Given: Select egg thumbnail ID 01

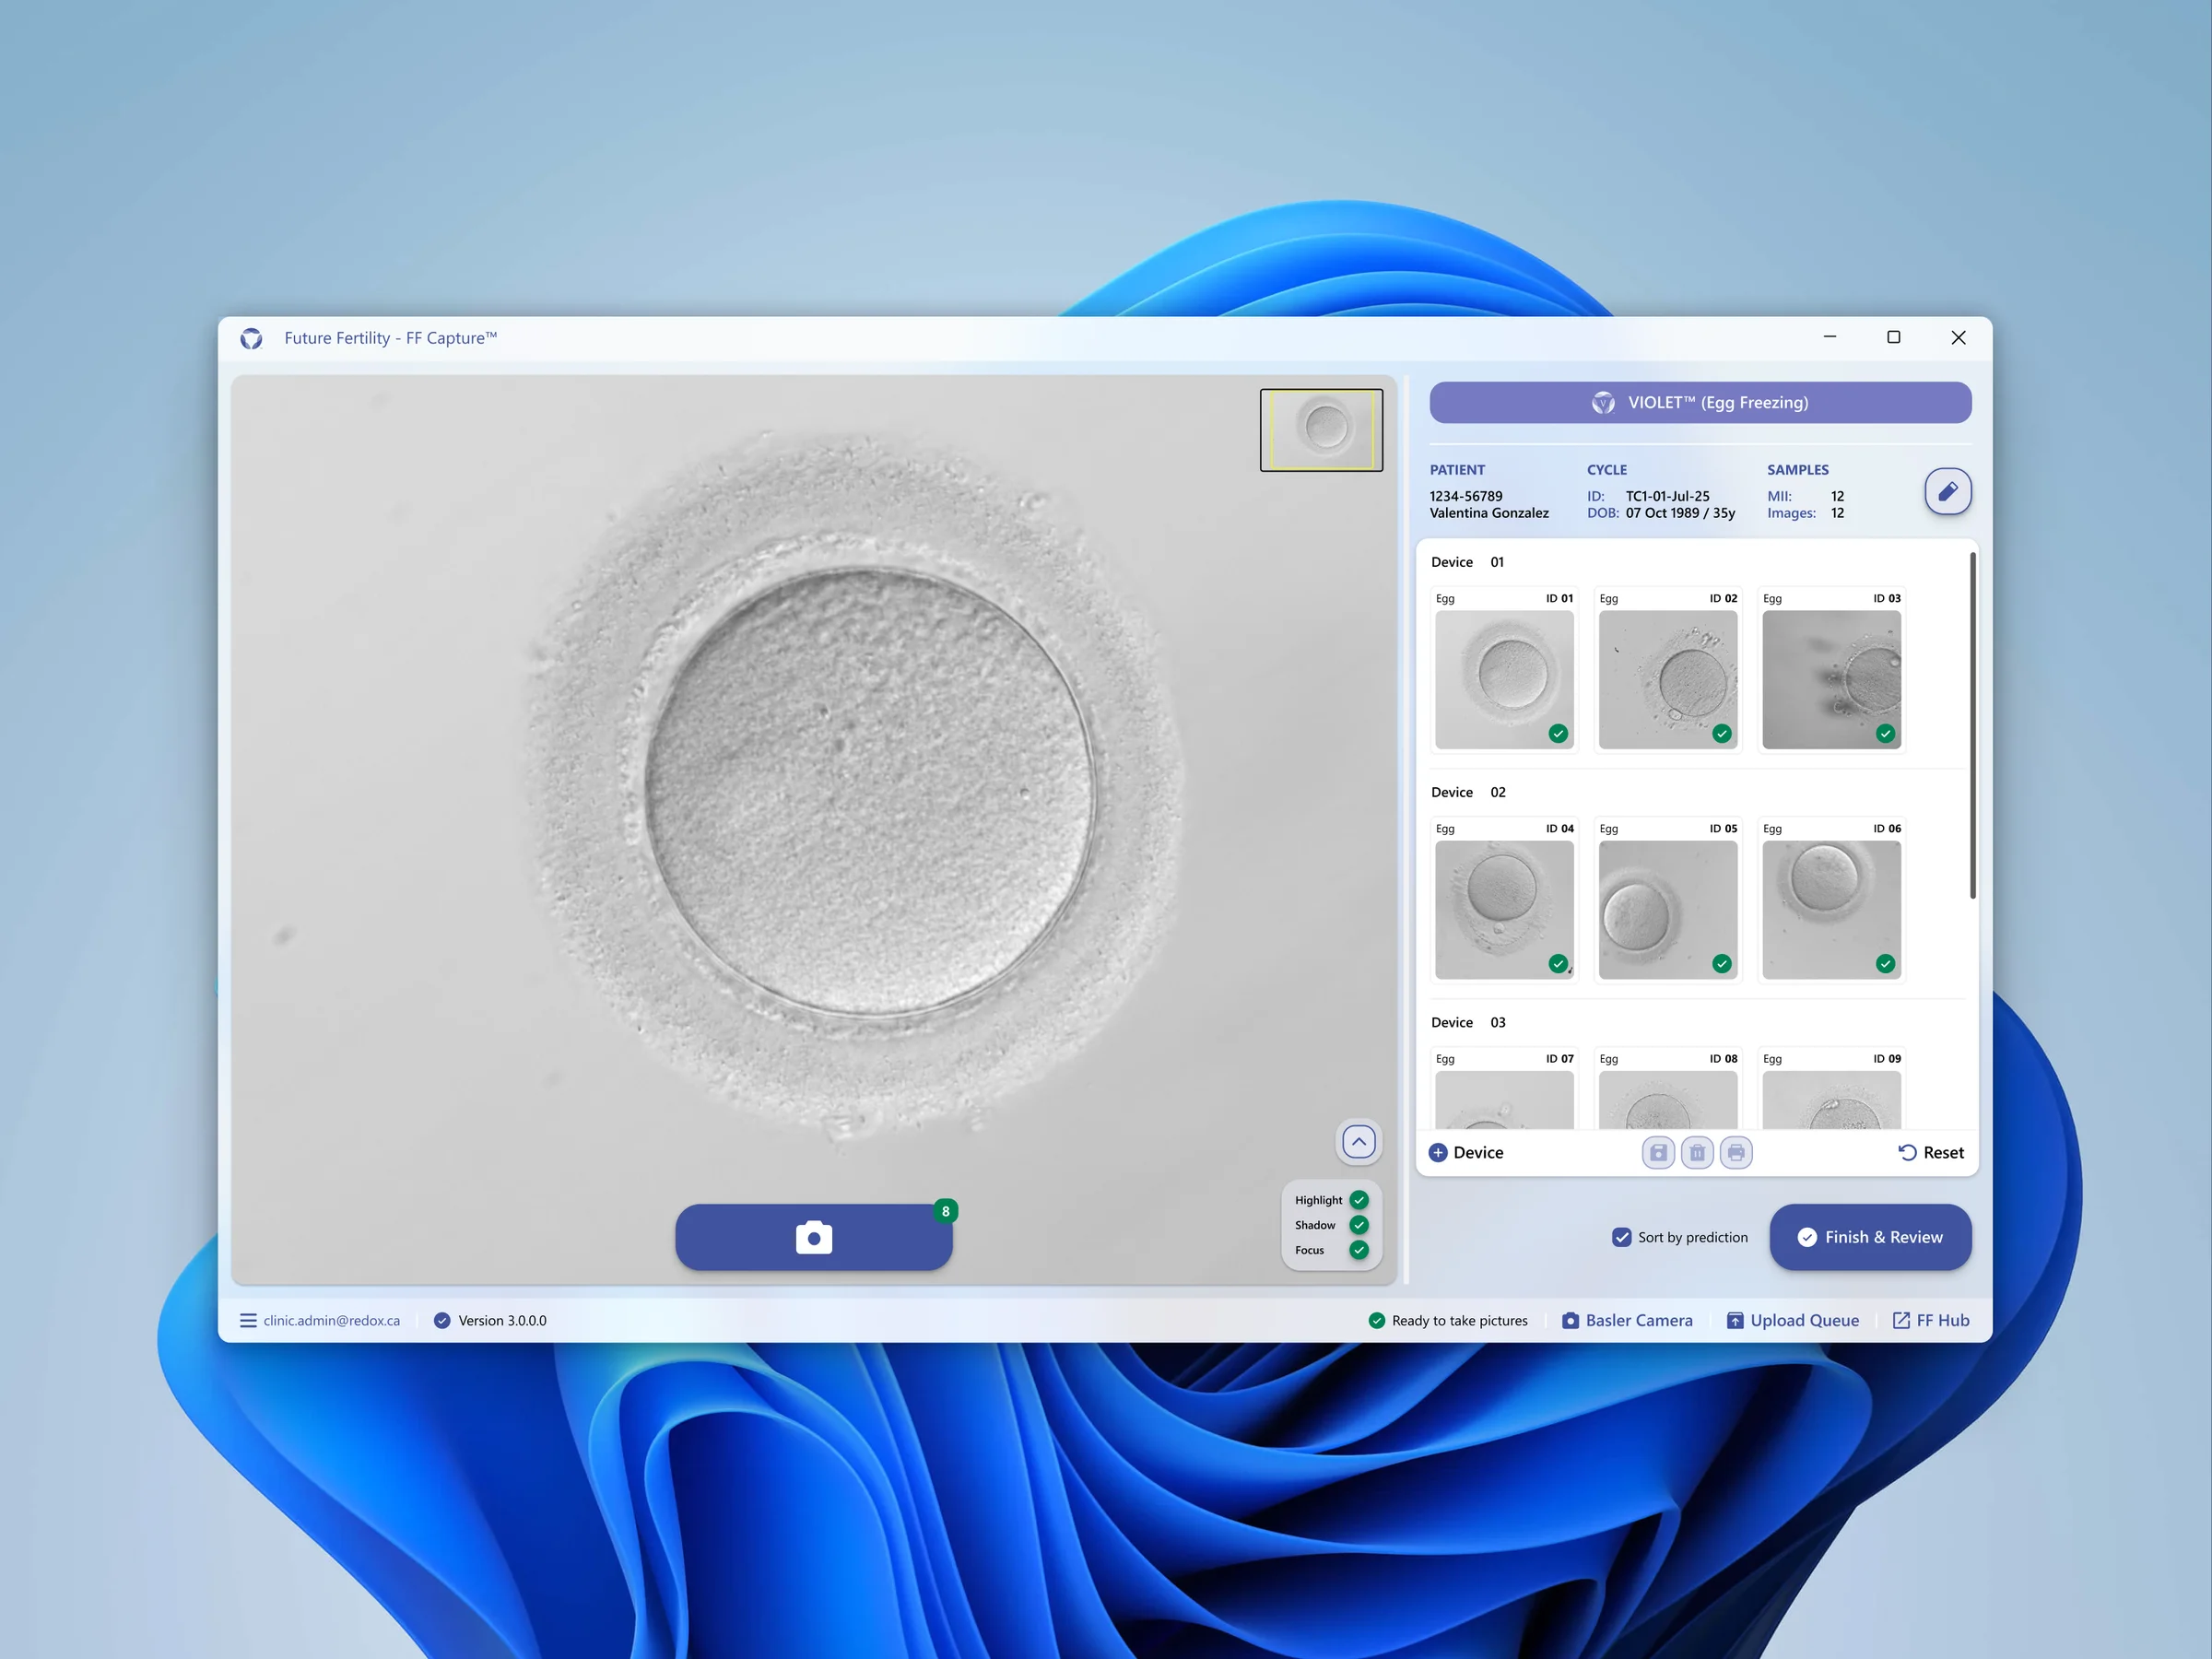Looking at the screenshot, I should point(1504,680).
